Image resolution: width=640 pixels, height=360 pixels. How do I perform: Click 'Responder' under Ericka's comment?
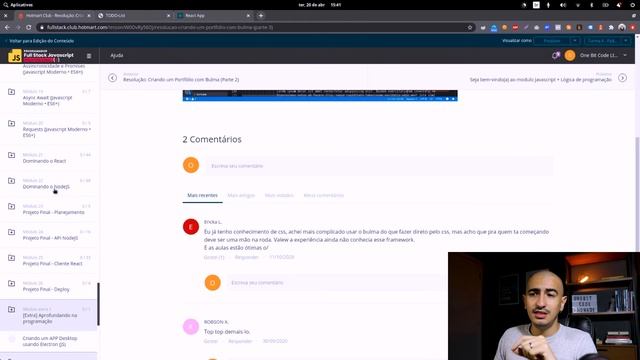pyautogui.click(x=247, y=257)
